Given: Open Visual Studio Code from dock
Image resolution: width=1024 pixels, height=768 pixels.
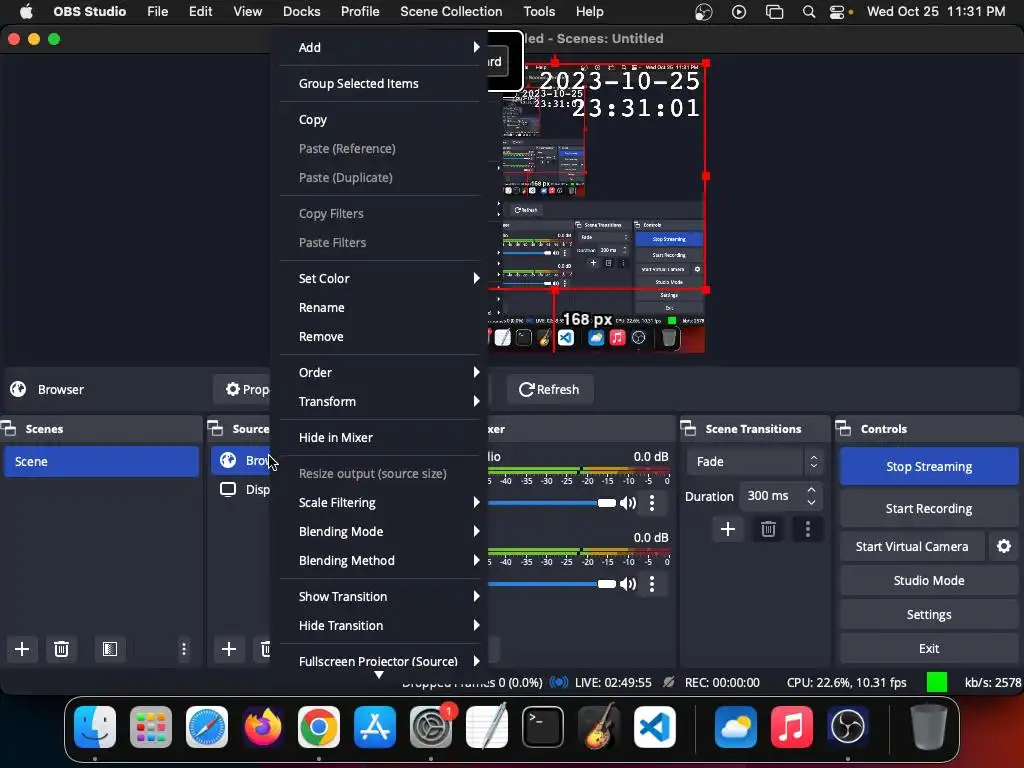Looking at the screenshot, I should click(x=655, y=727).
